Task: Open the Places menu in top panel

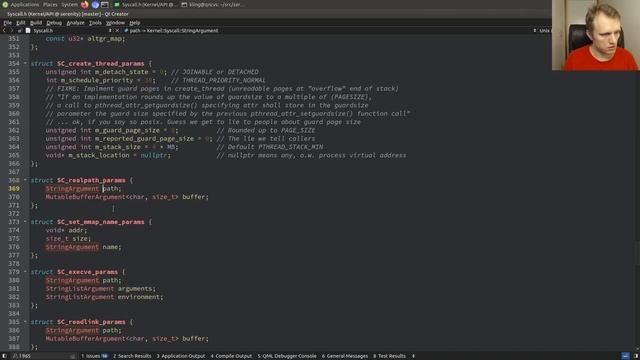Action: point(50,4)
